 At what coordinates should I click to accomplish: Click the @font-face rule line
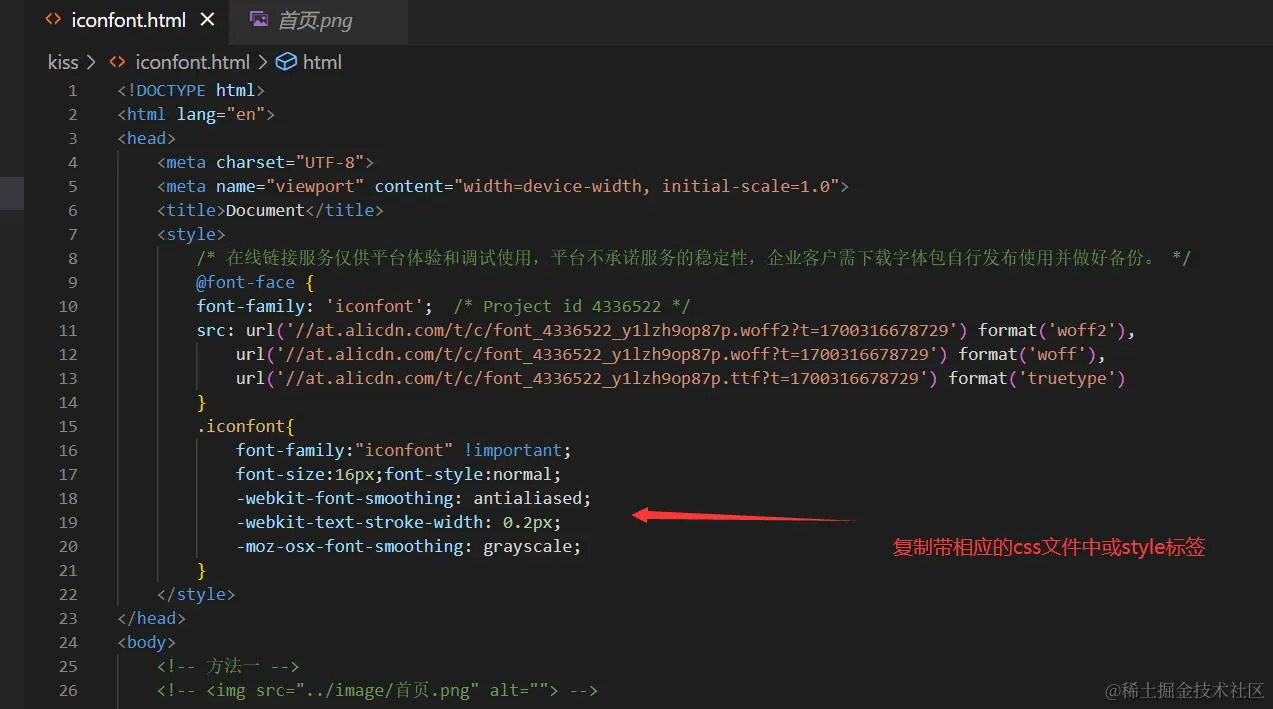pos(255,282)
